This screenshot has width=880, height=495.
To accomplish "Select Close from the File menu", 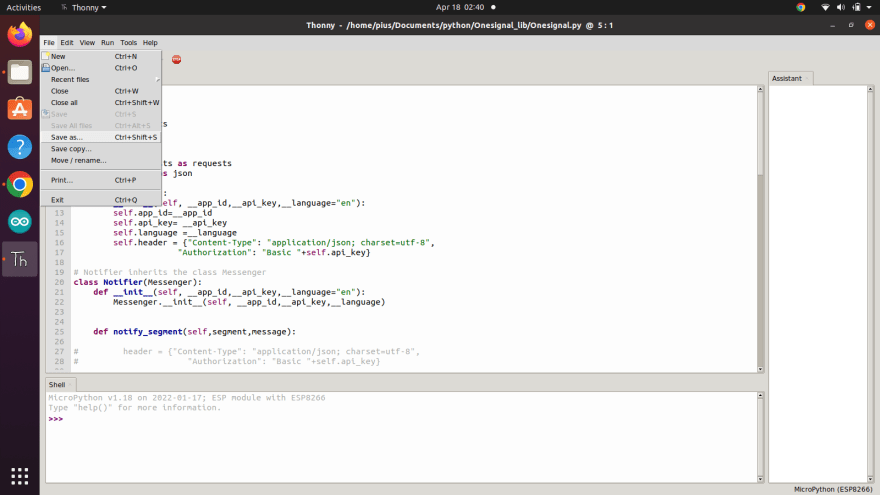I will click(101, 91).
